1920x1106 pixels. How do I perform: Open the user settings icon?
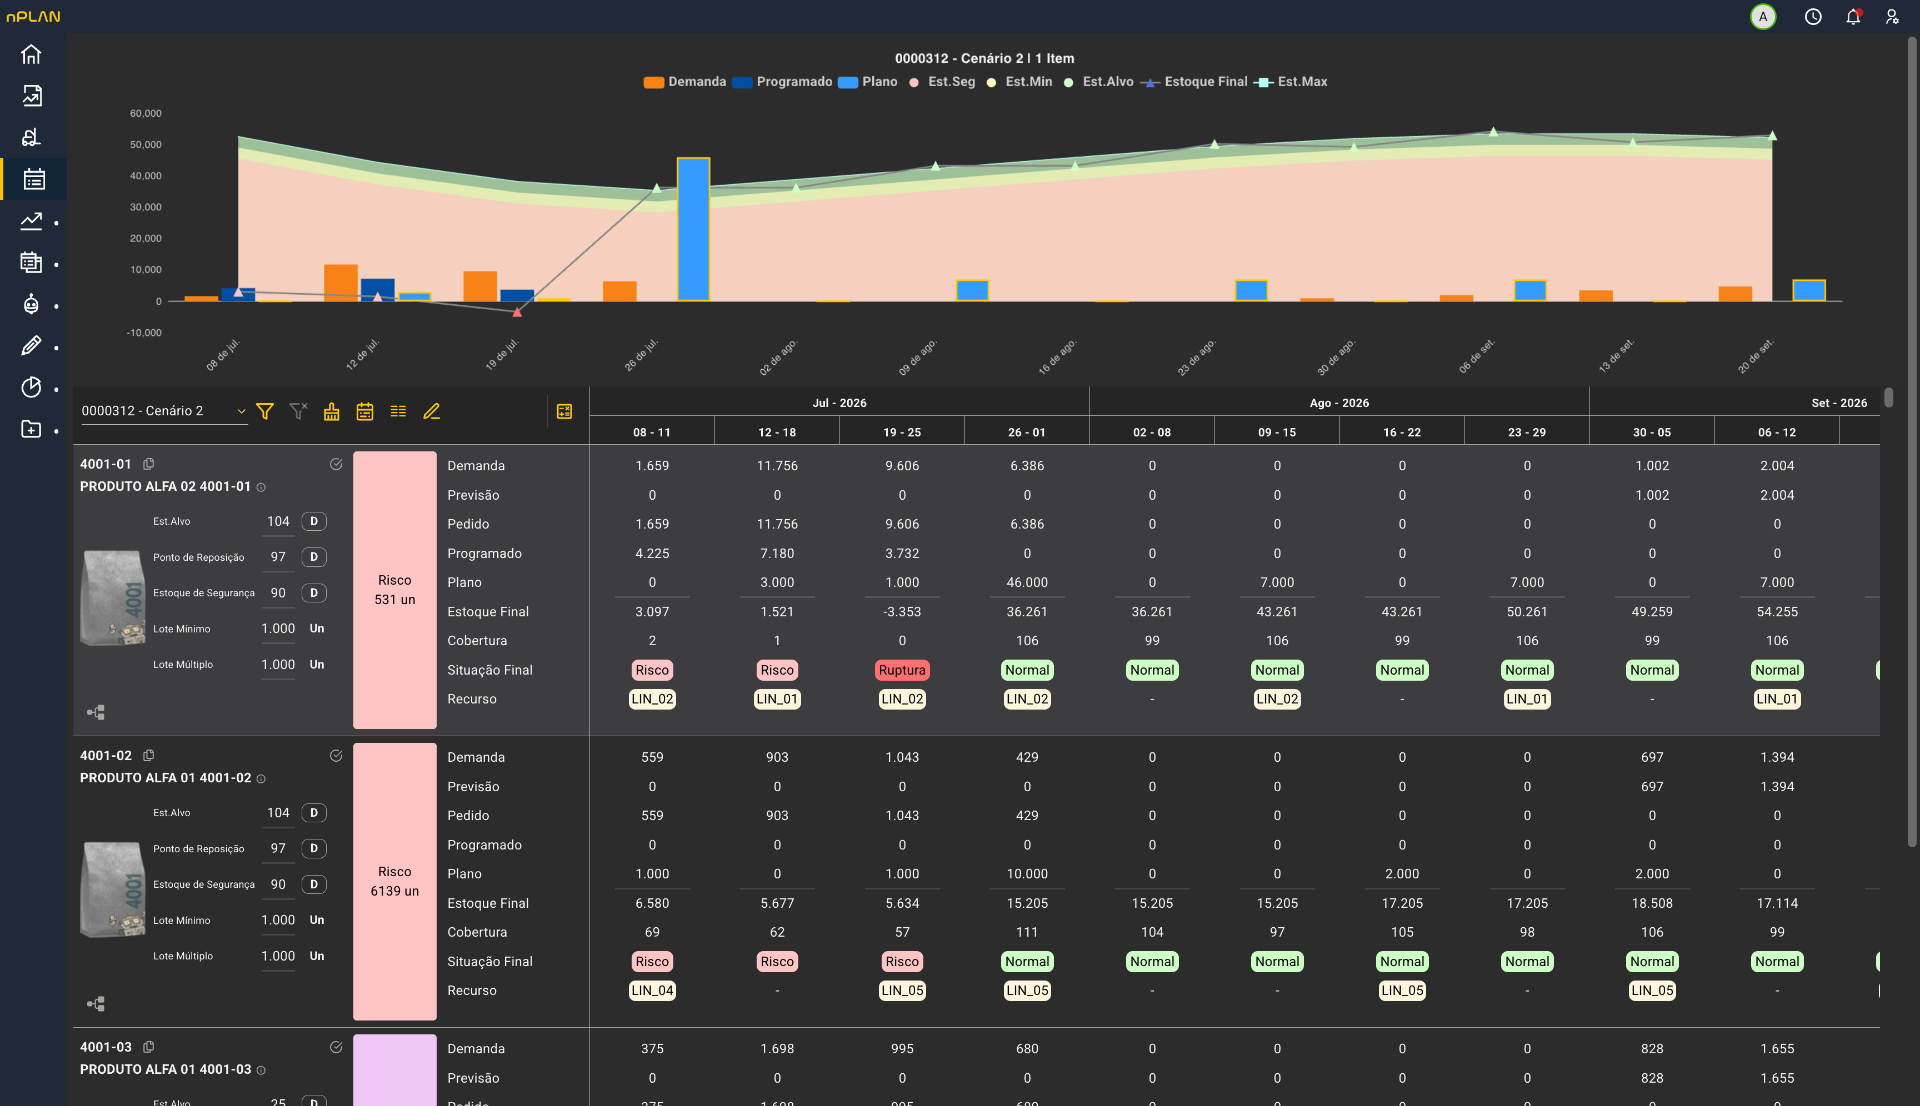point(1892,17)
